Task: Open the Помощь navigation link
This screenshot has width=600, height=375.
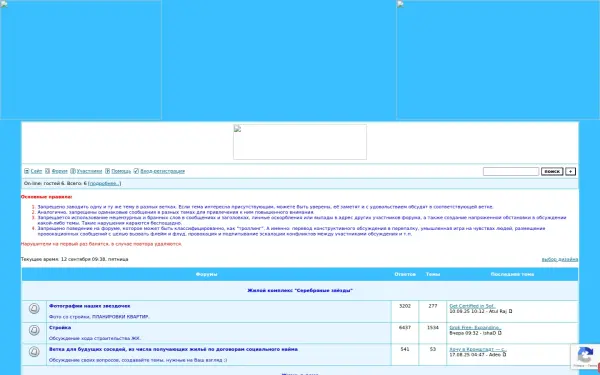Action: 121,171
